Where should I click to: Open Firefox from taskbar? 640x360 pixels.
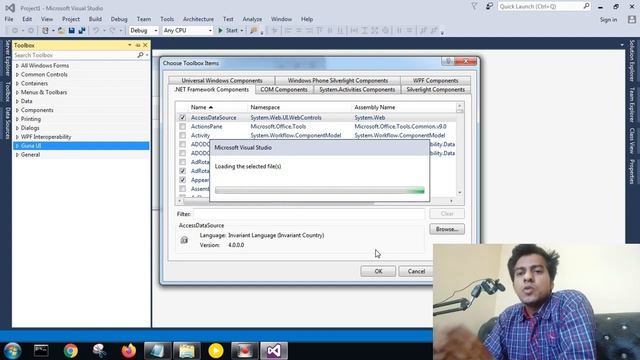click(x=129, y=351)
